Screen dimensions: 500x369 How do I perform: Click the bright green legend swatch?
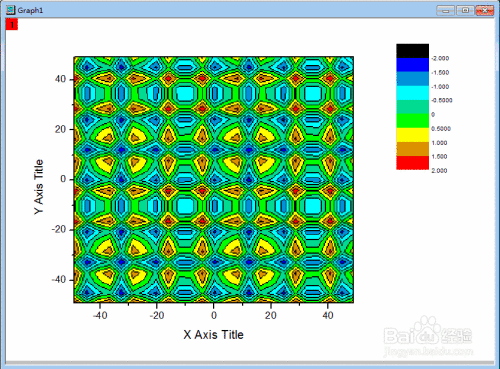pos(412,121)
